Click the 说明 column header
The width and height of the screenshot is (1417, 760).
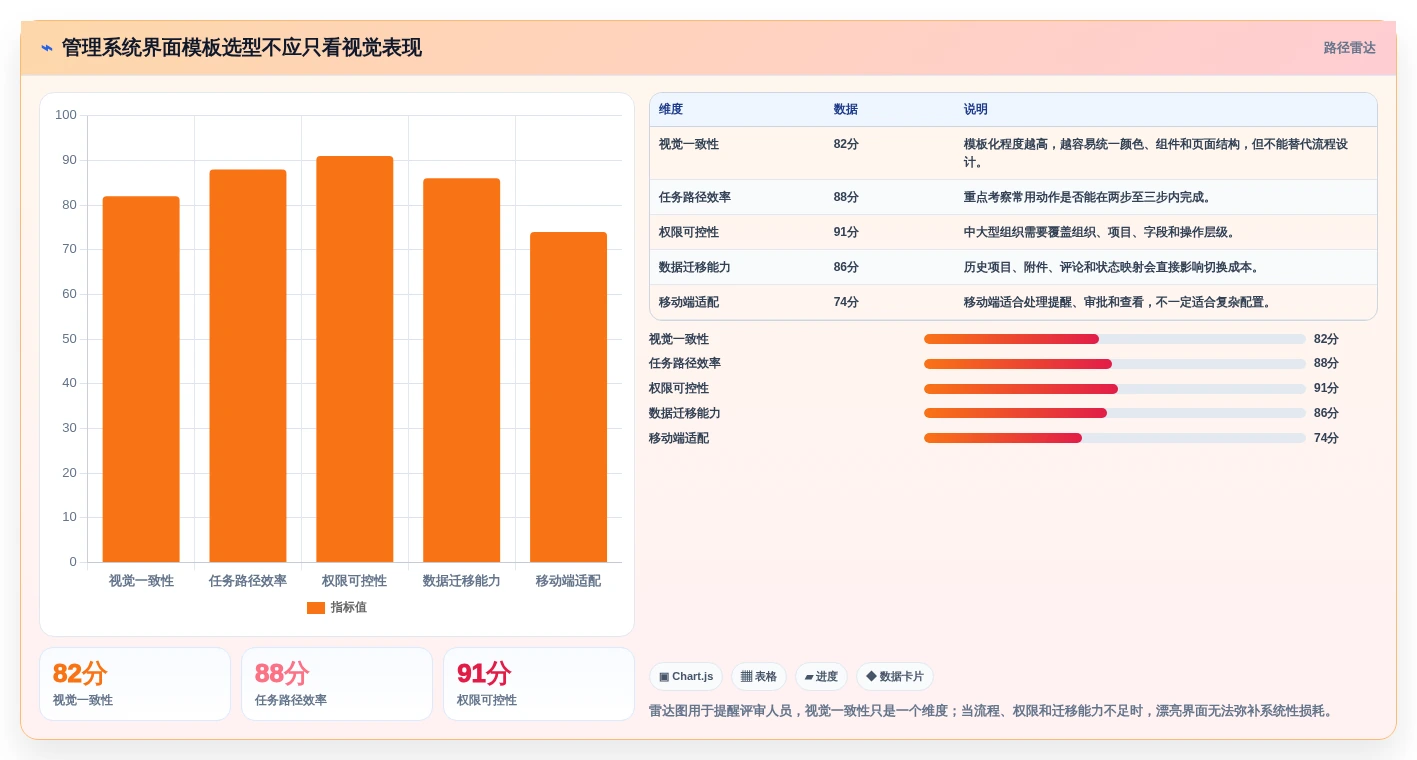pyautogui.click(x=975, y=109)
